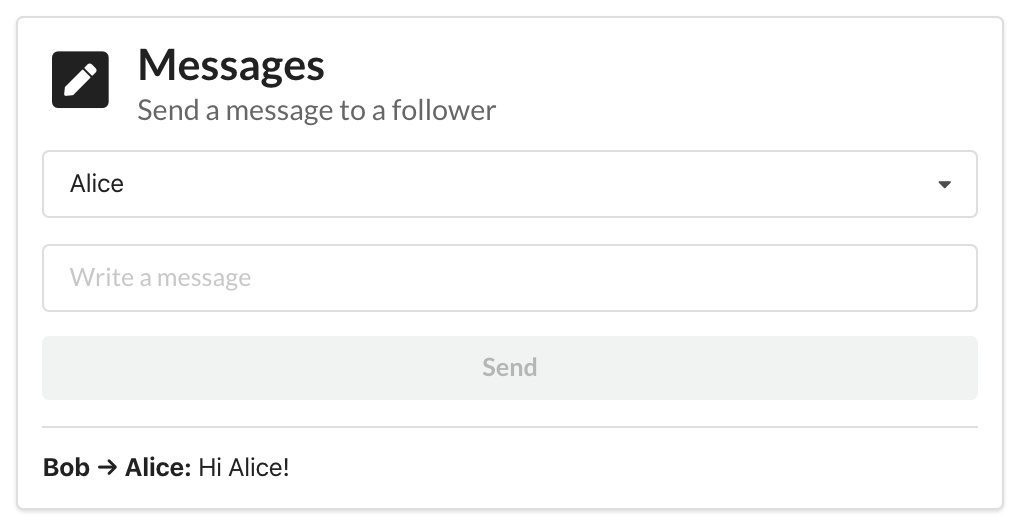This screenshot has height=532, width=1024.
Task: Click the Messages heading
Action: (231, 66)
